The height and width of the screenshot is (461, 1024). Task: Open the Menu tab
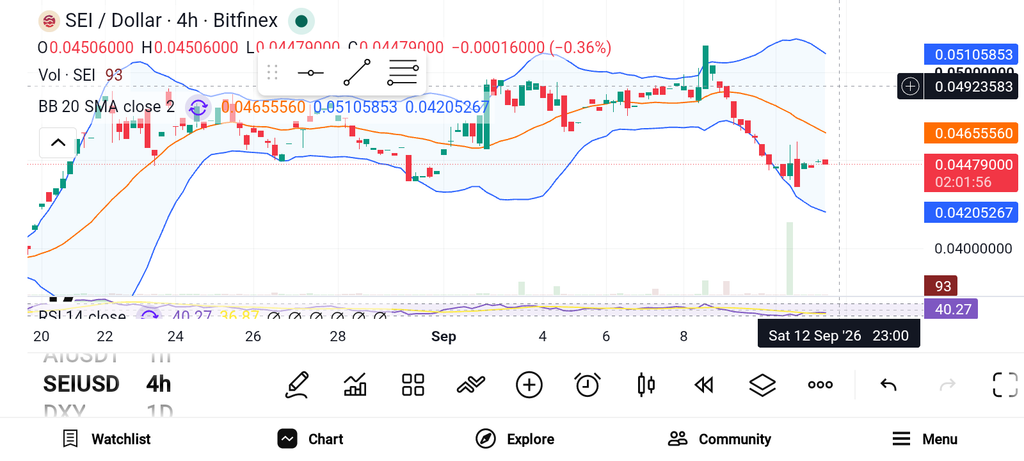coord(924,439)
